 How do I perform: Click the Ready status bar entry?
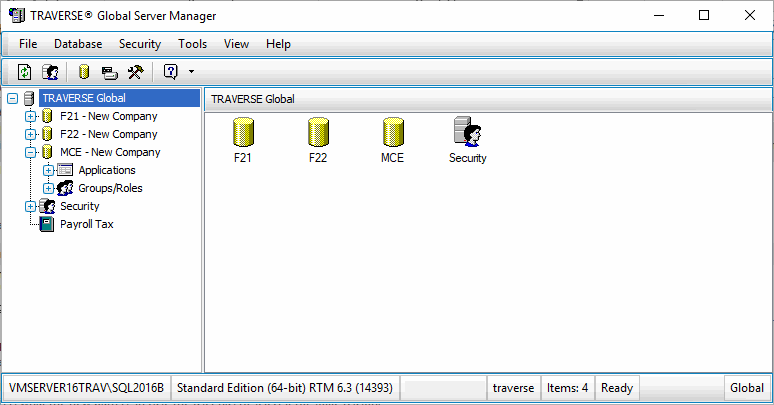click(617, 388)
